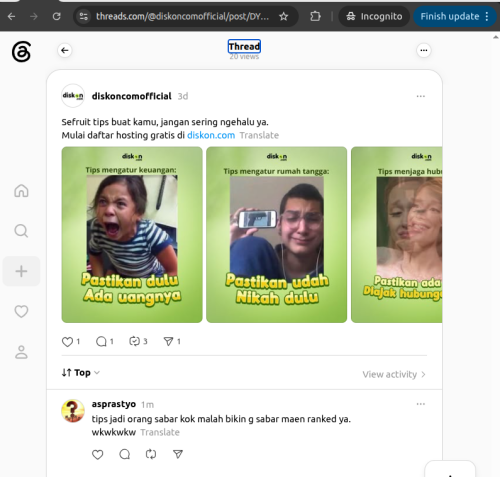The width and height of the screenshot is (500, 477).
Task: Click the Thread heading
Action: tap(244, 46)
